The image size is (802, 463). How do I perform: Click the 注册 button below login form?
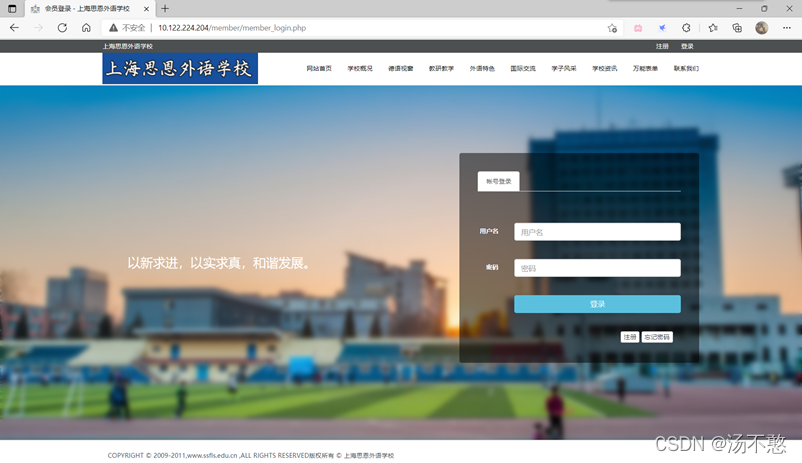coord(630,337)
